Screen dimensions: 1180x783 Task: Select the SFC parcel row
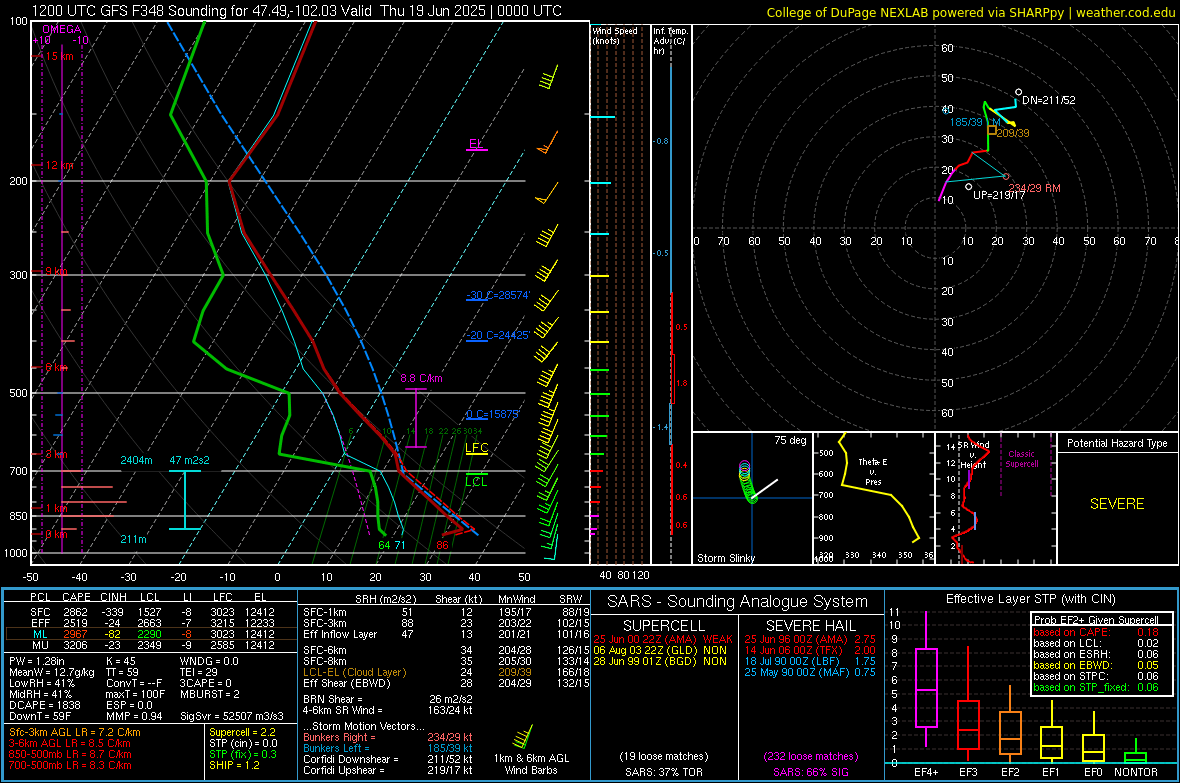point(151,612)
